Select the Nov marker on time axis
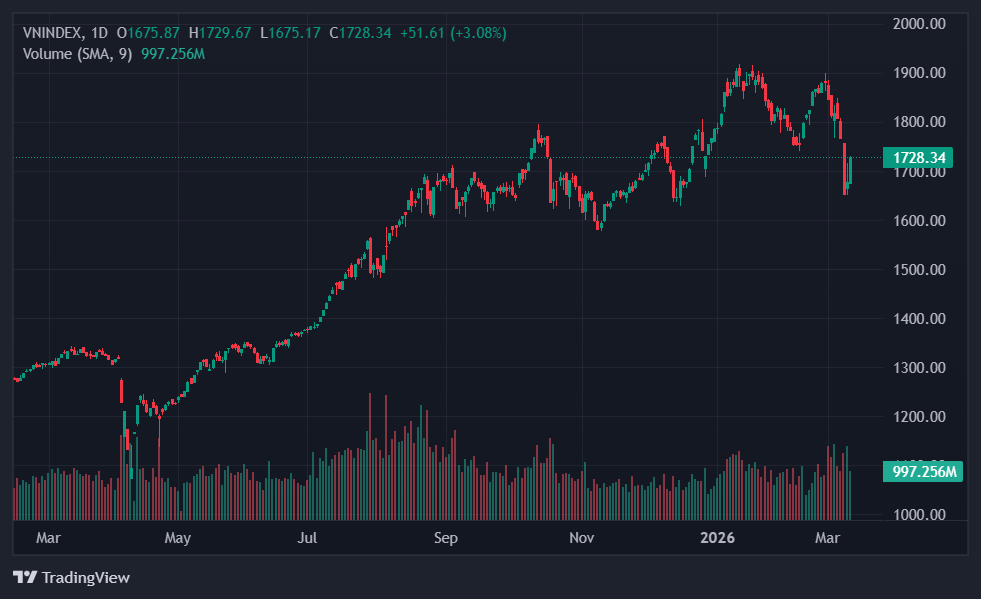This screenshot has width=981, height=599. [581, 538]
